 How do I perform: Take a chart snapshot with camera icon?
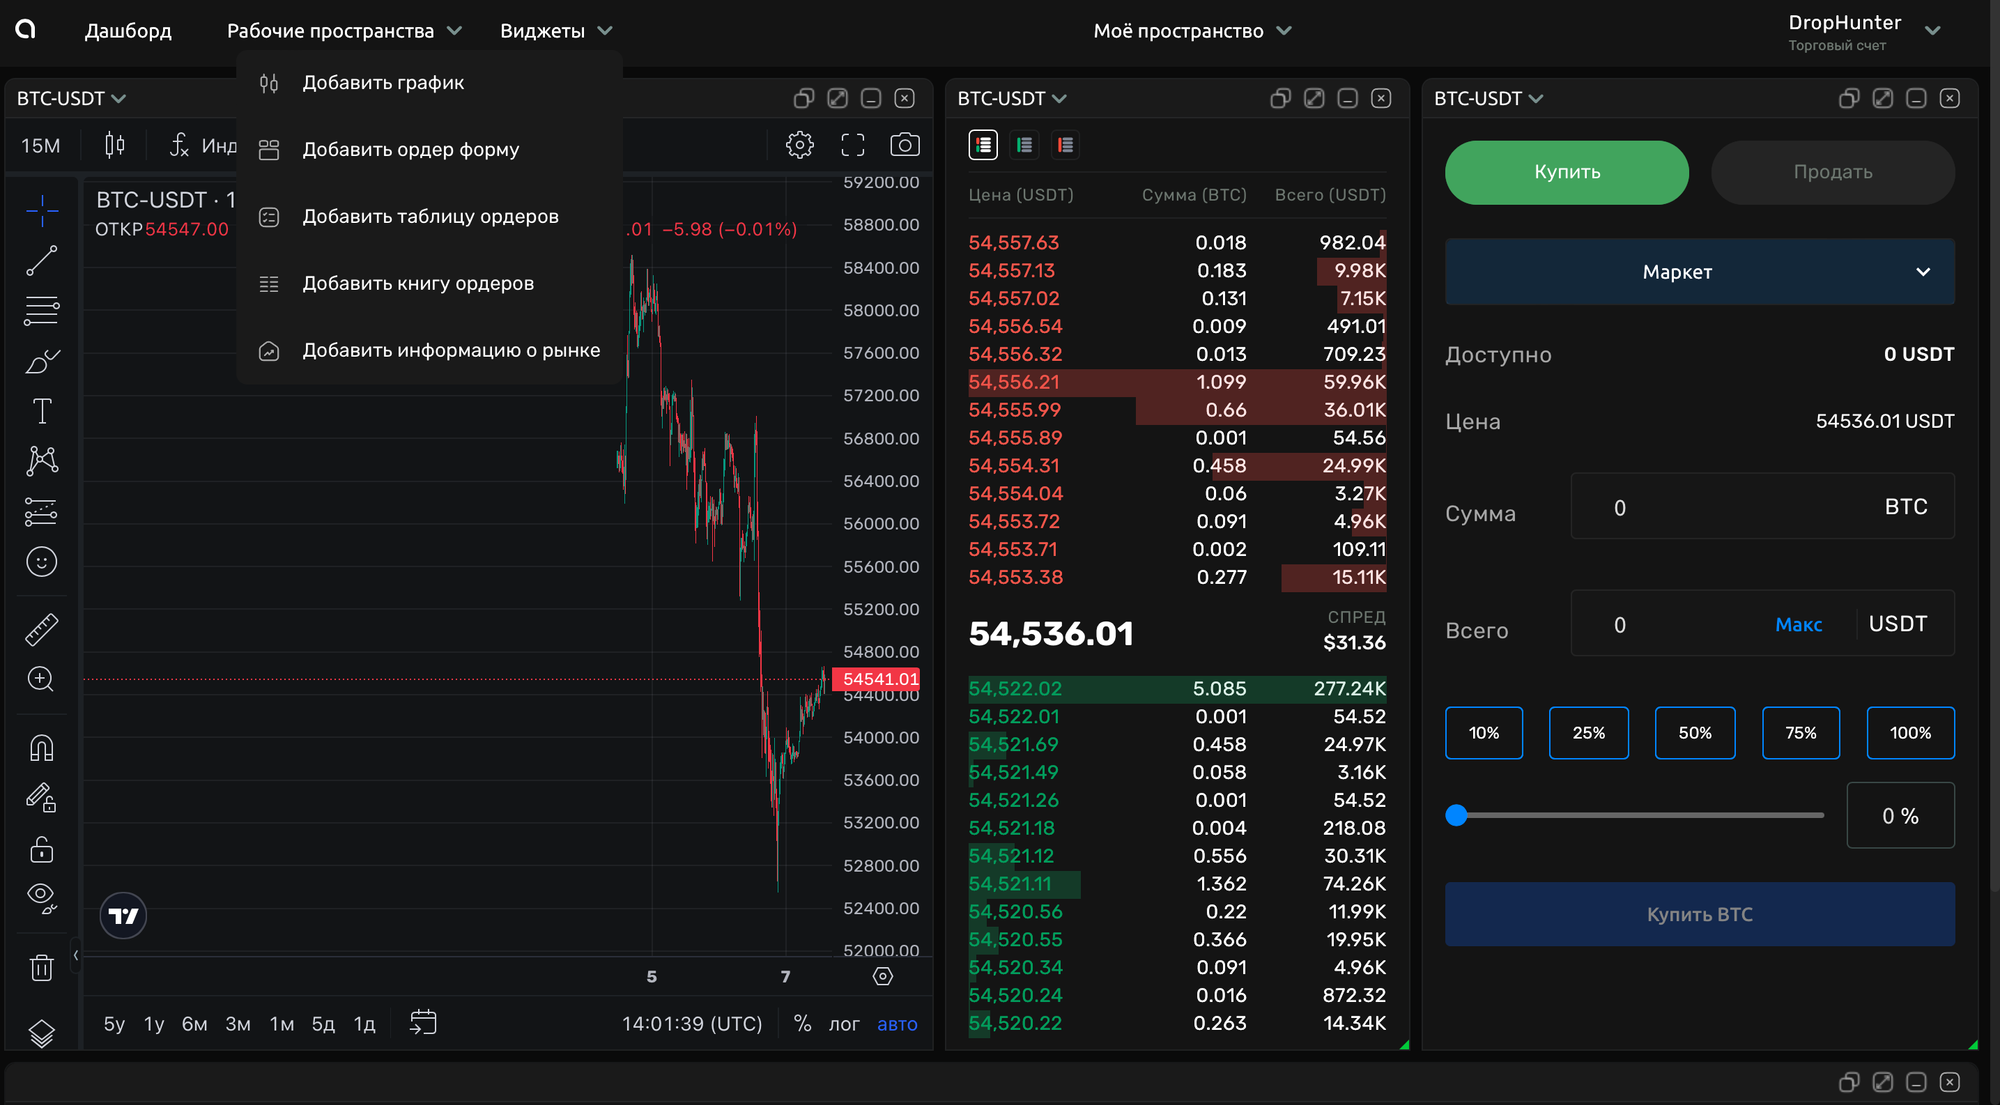point(904,145)
